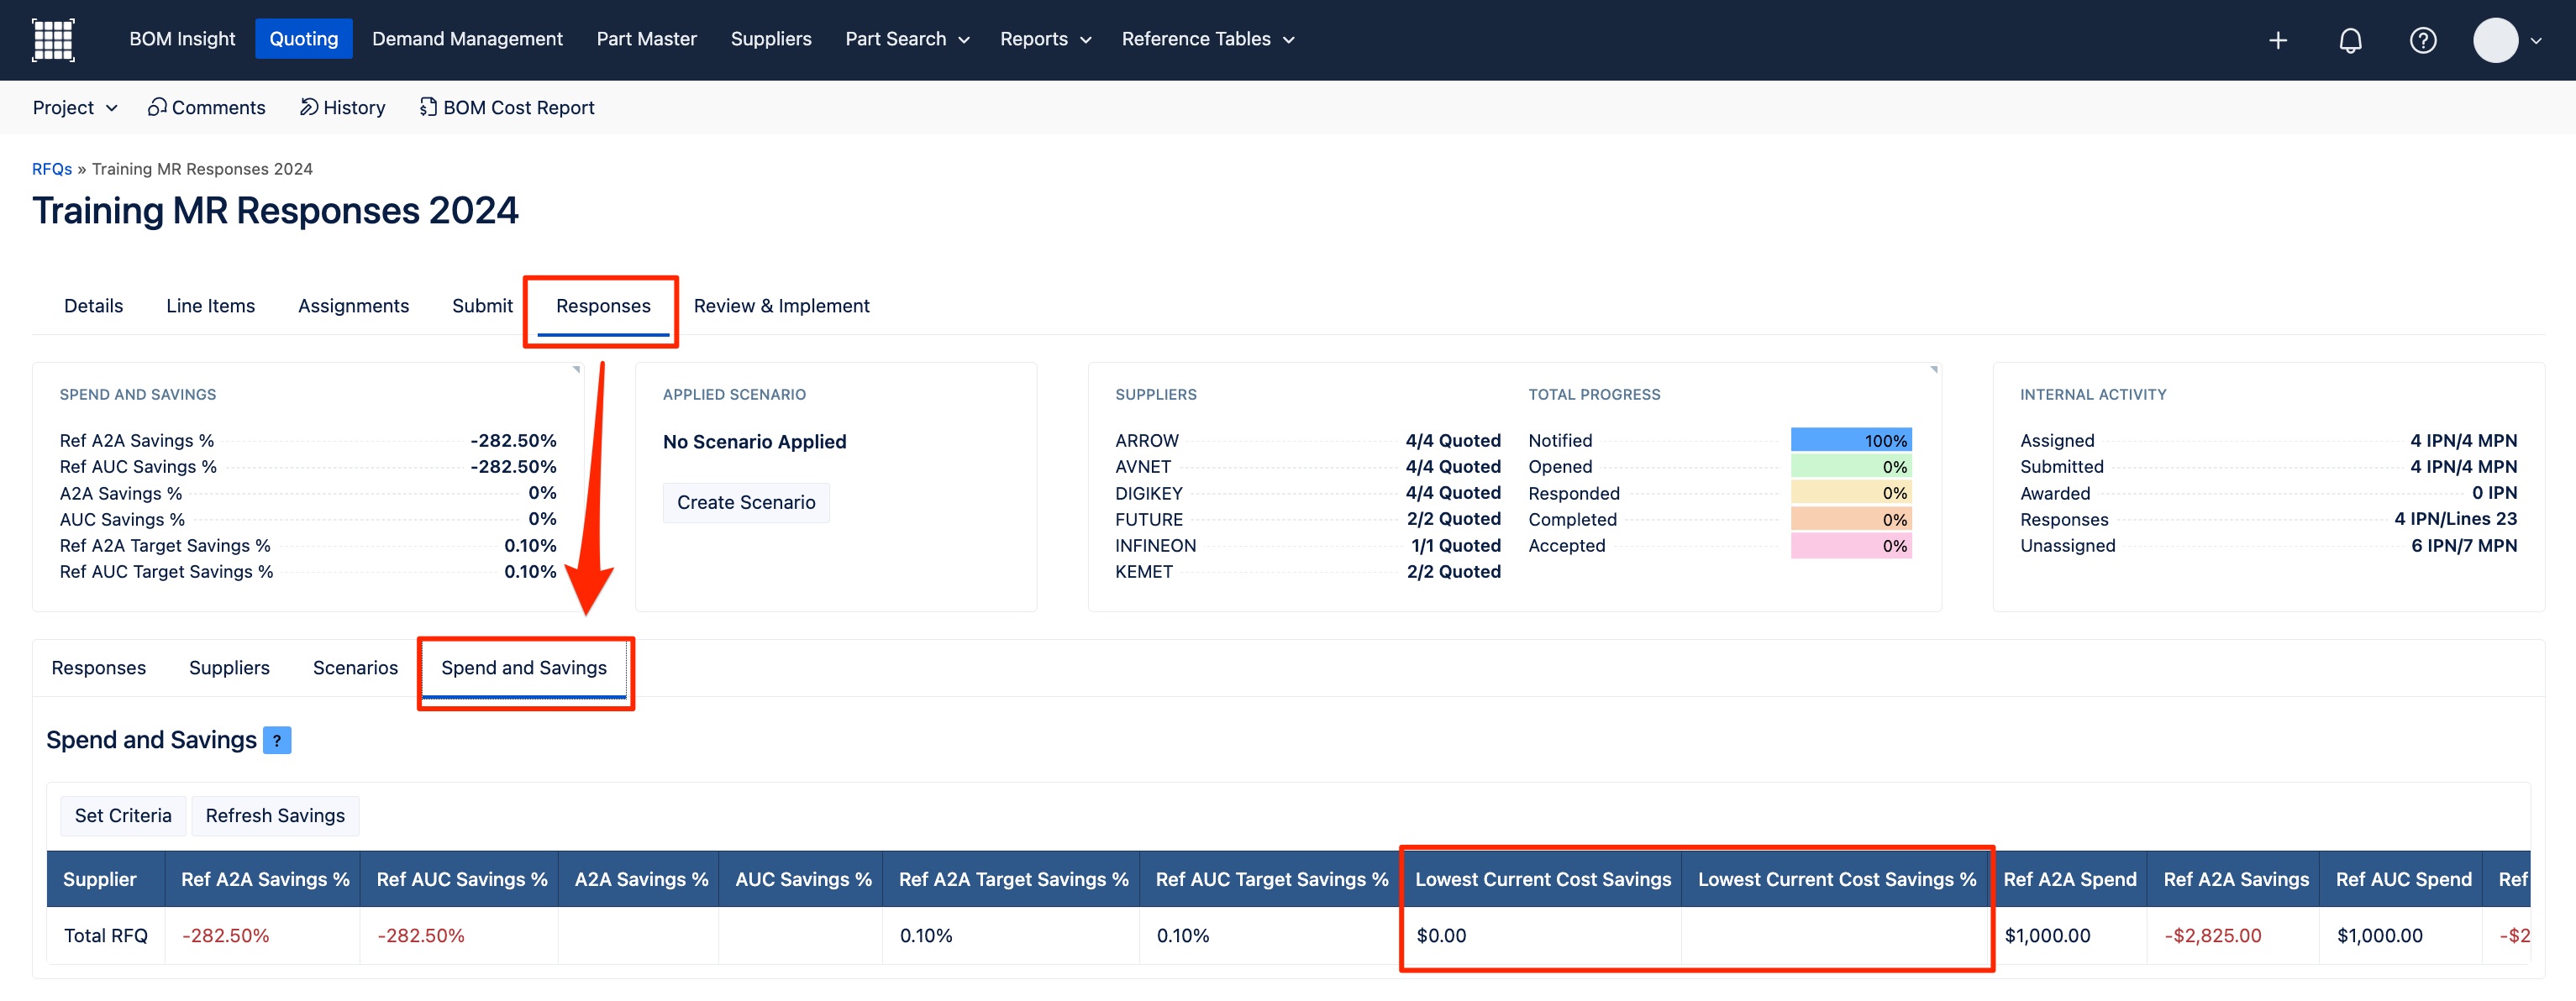Image resolution: width=2576 pixels, height=1001 pixels.
Task: Click the Unassigned 6 IPN/7 MPN value
Action: 2463,546
